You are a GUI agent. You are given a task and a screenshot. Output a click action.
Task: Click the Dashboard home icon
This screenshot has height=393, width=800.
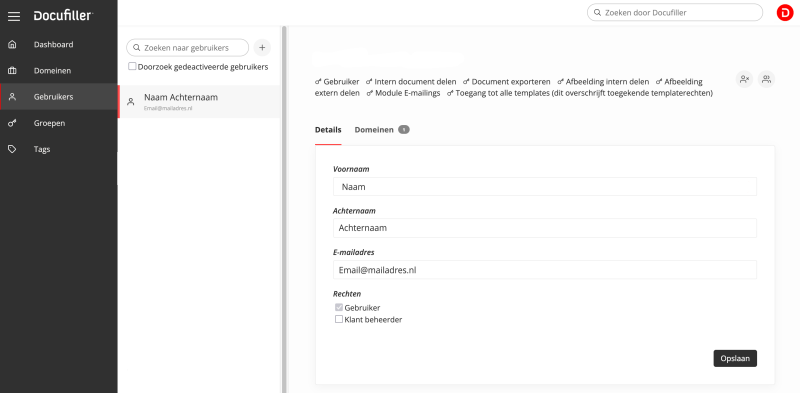pyautogui.click(x=13, y=44)
